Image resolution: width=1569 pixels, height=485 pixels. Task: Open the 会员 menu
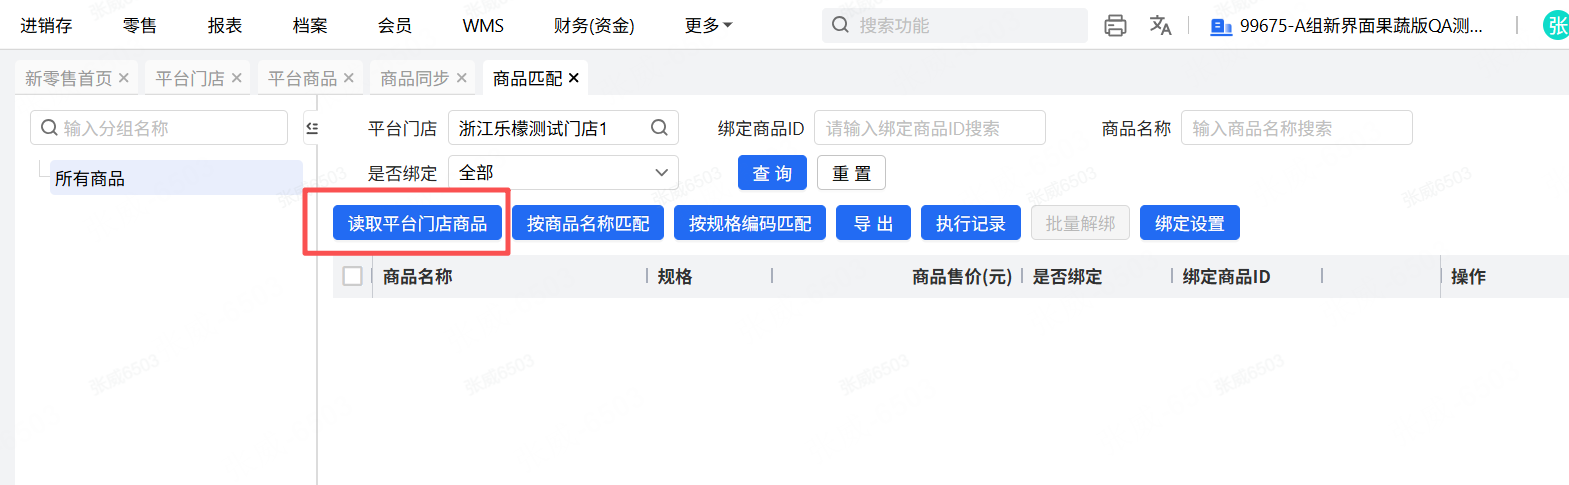click(395, 26)
